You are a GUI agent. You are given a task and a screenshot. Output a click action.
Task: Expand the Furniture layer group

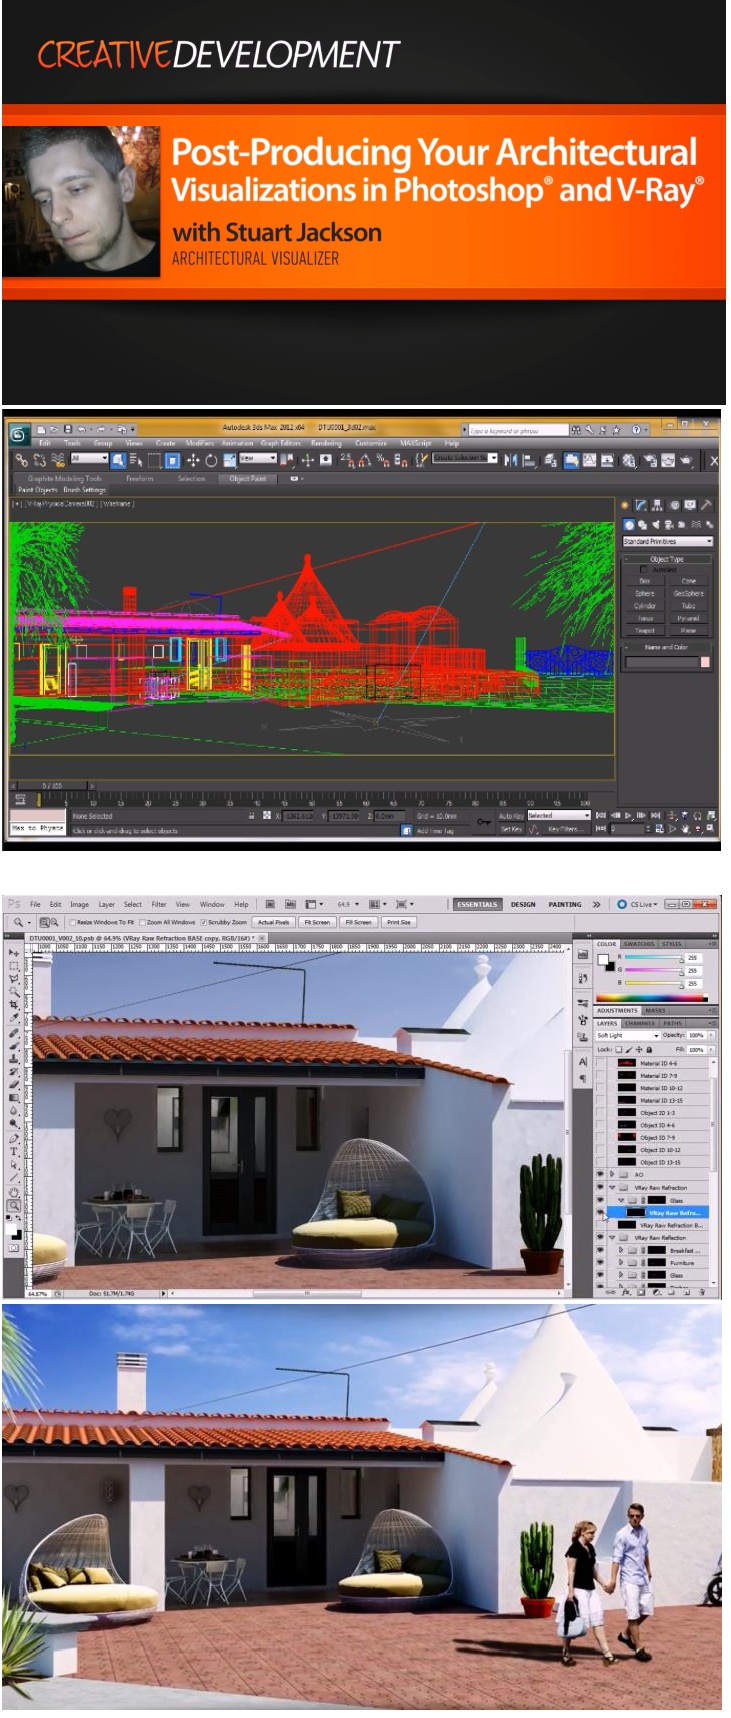(x=621, y=1262)
